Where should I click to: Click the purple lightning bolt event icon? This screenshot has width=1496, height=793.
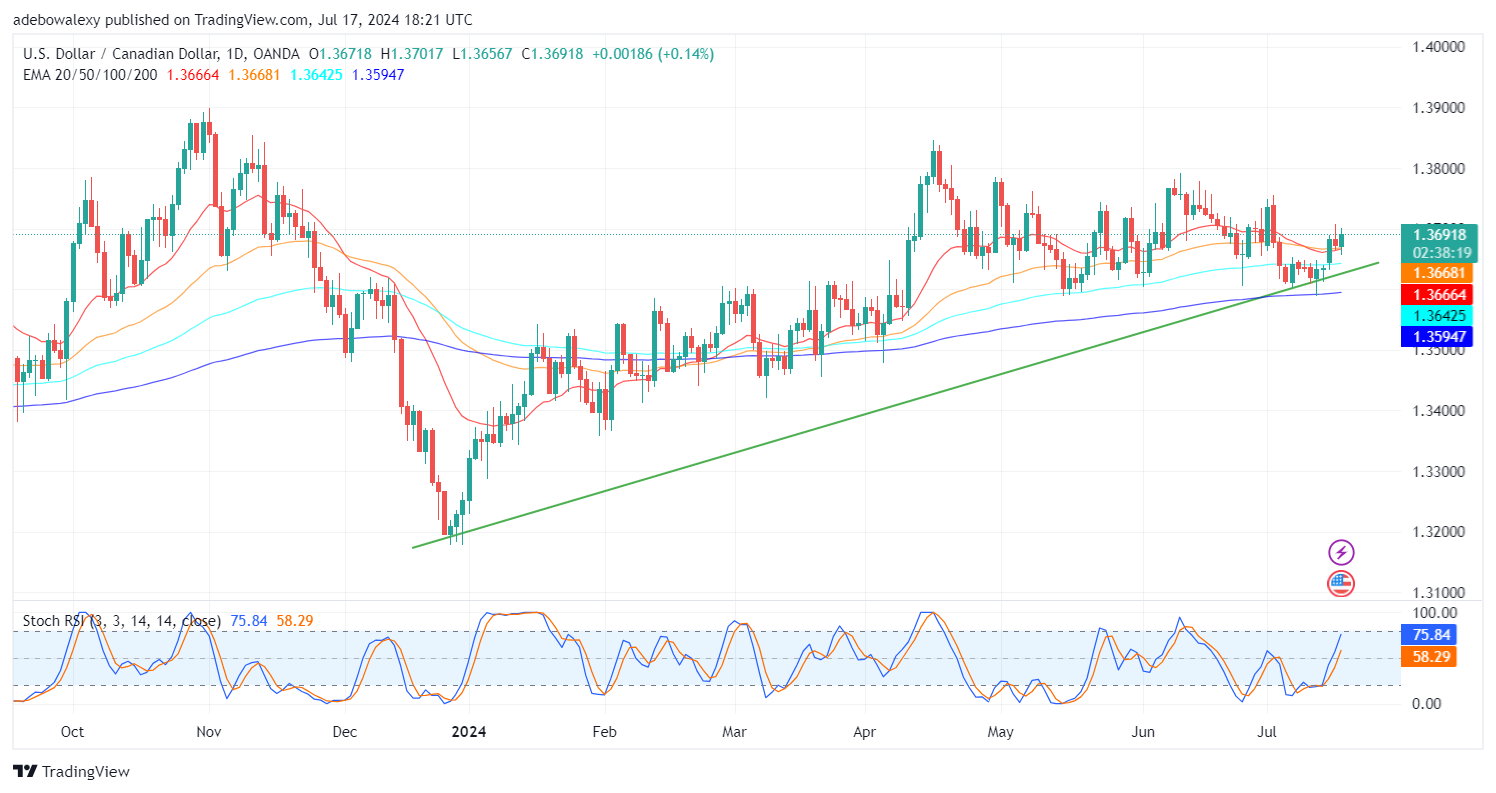(1341, 552)
